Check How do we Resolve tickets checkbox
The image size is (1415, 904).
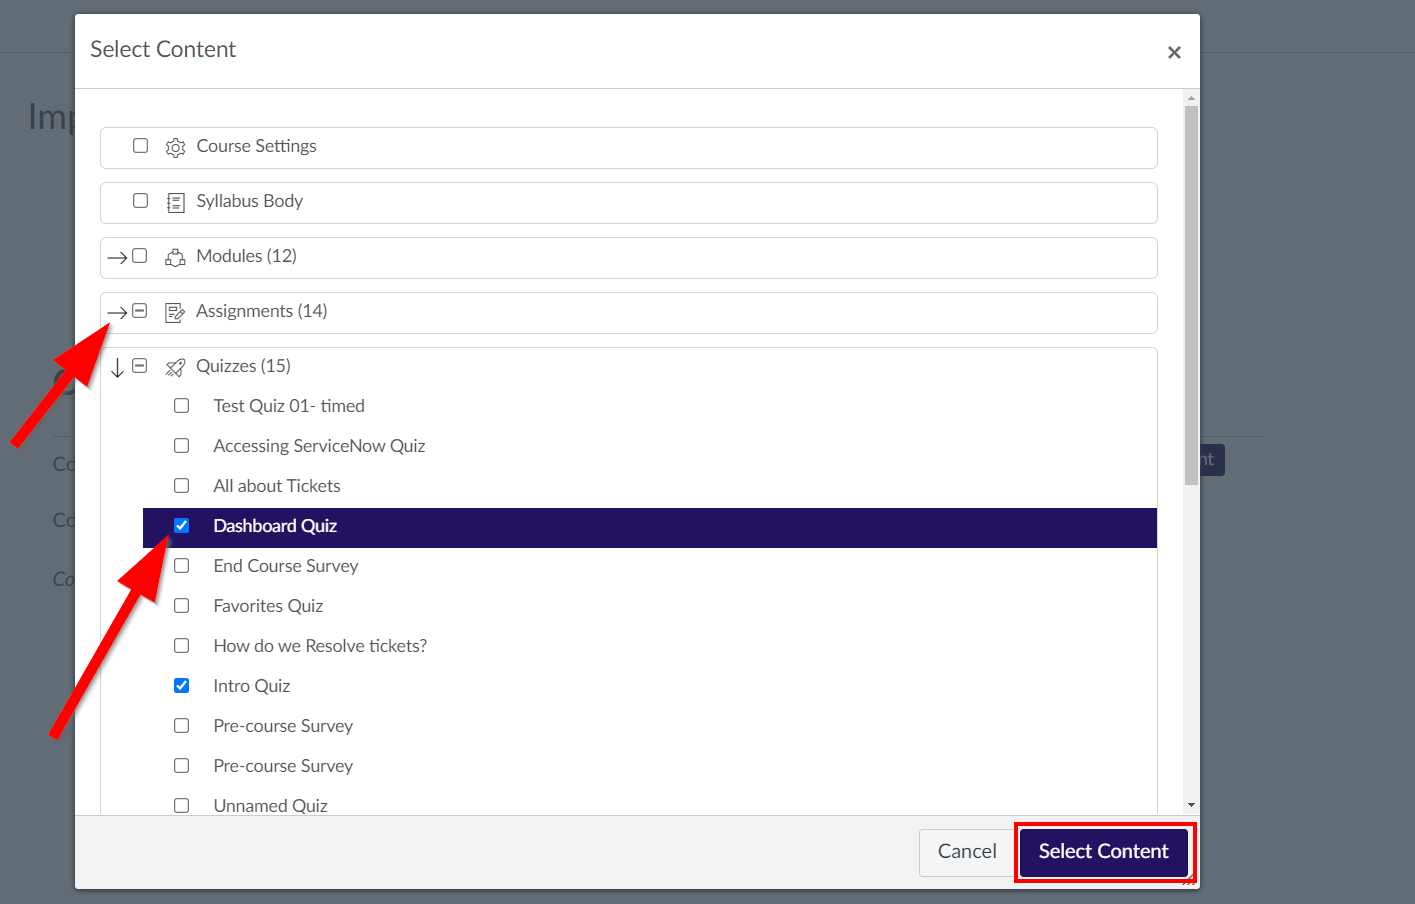click(x=181, y=646)
